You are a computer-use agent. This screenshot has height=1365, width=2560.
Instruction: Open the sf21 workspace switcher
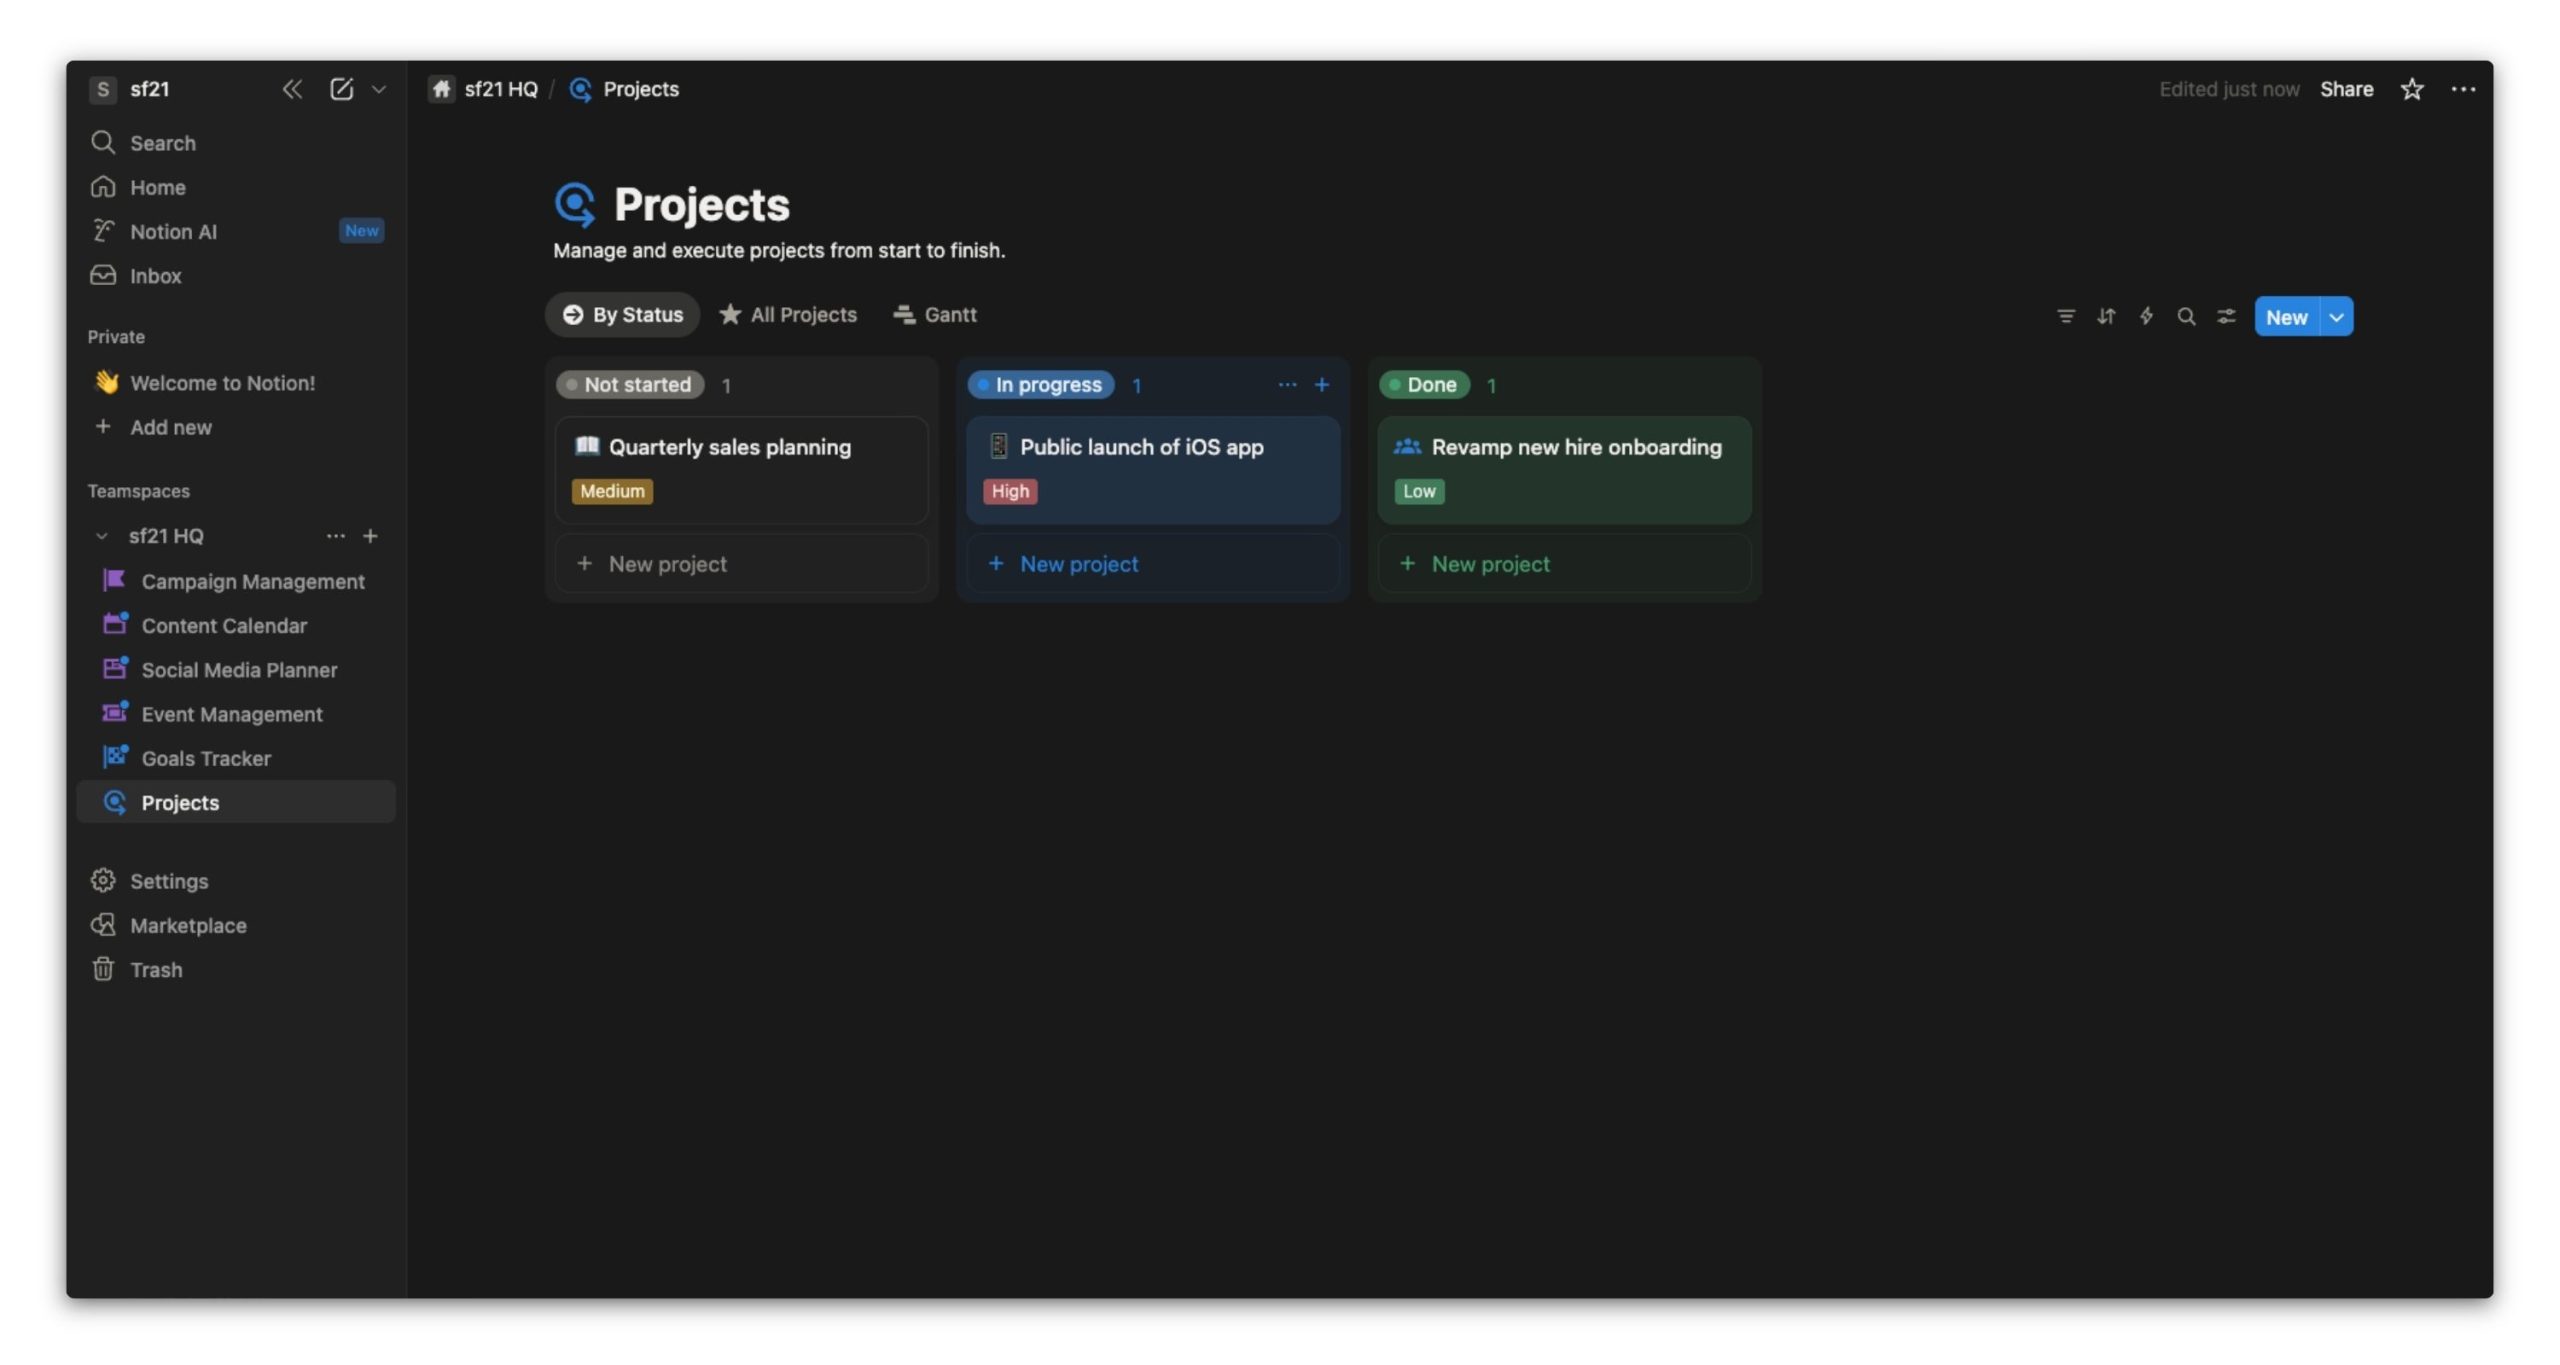[148, 89]
